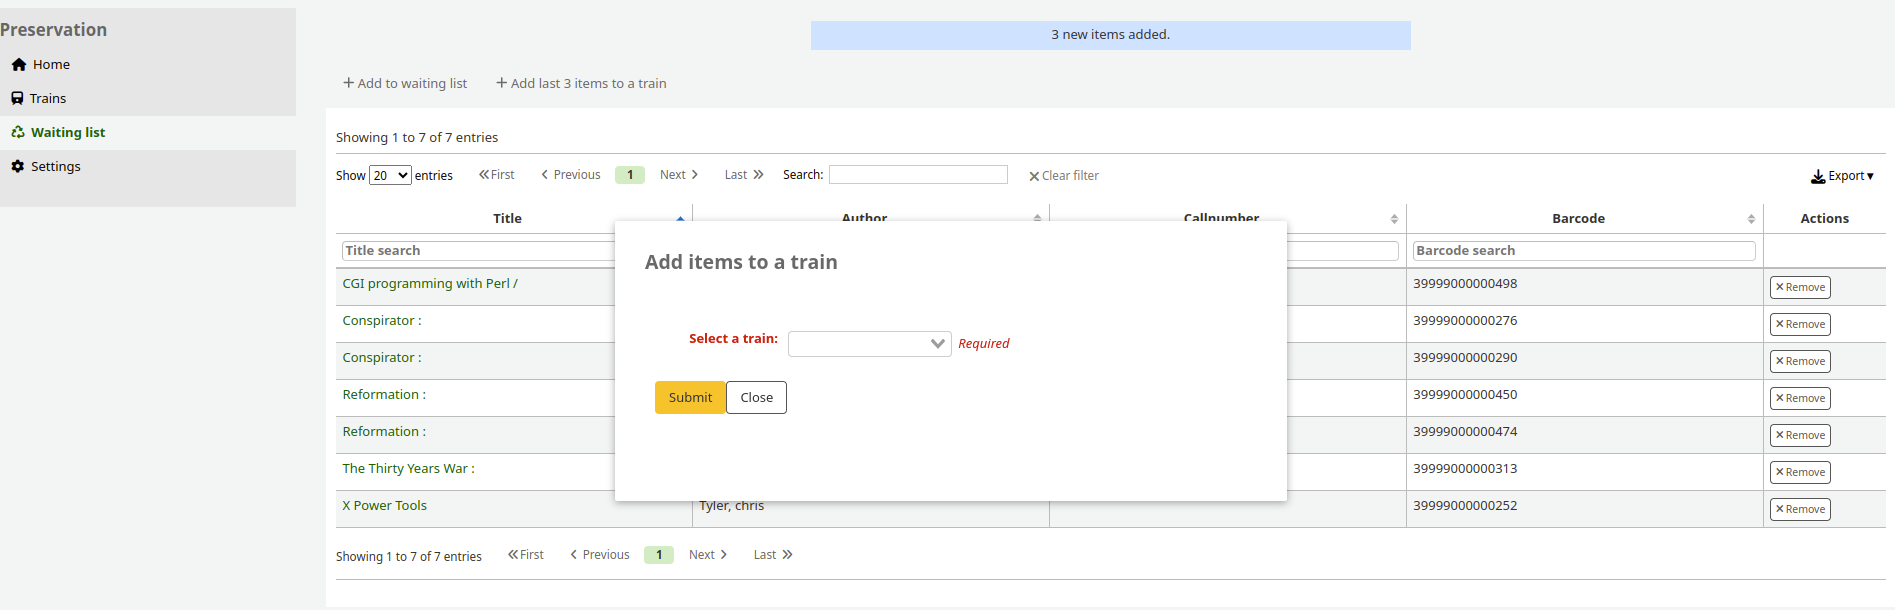Go to Next page in top pagination

pos(679,175)
